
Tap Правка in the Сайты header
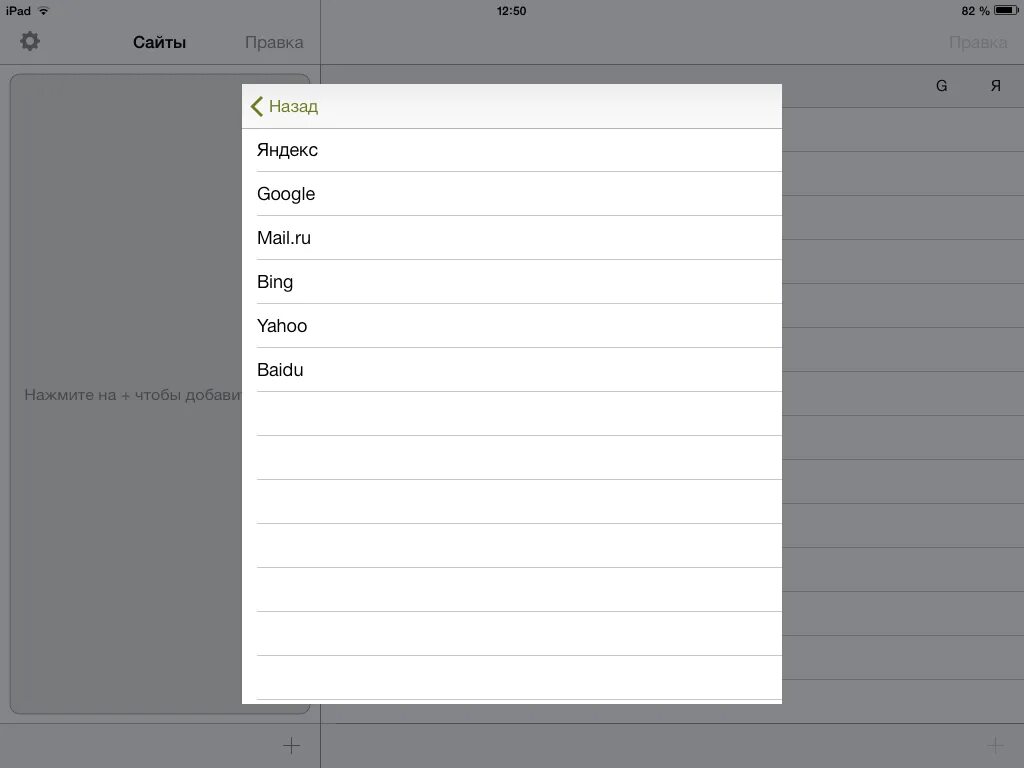click(x=274, y=42)
